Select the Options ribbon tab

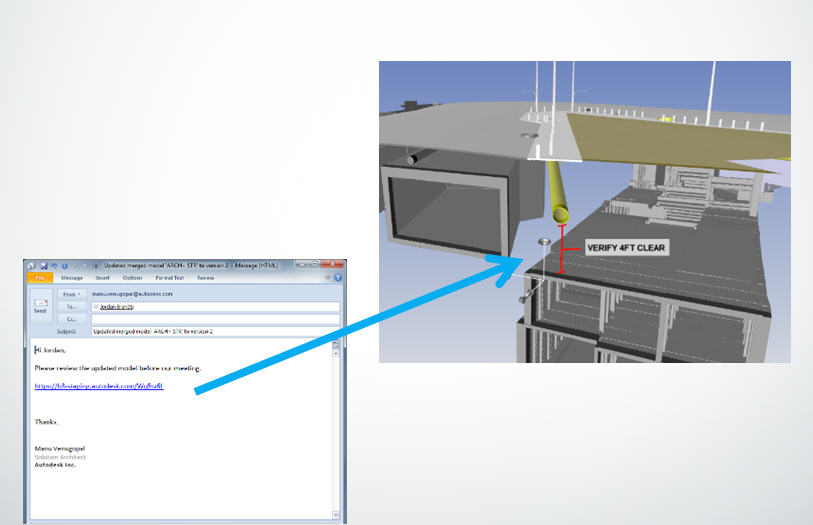134,277
